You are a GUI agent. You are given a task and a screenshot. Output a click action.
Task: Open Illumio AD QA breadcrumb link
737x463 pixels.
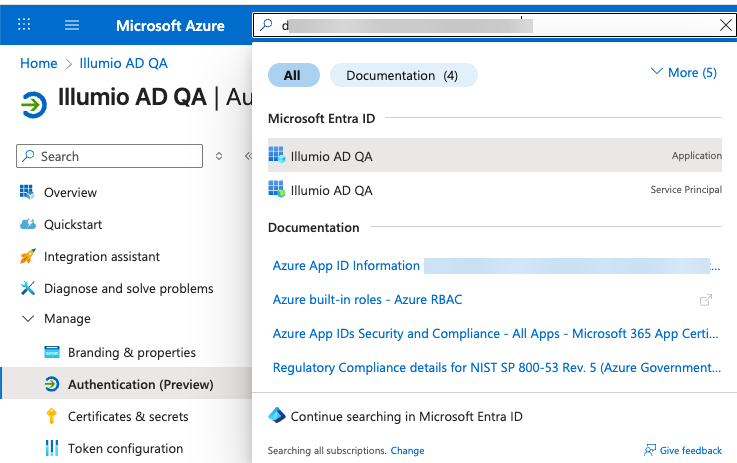coord(123,63)
